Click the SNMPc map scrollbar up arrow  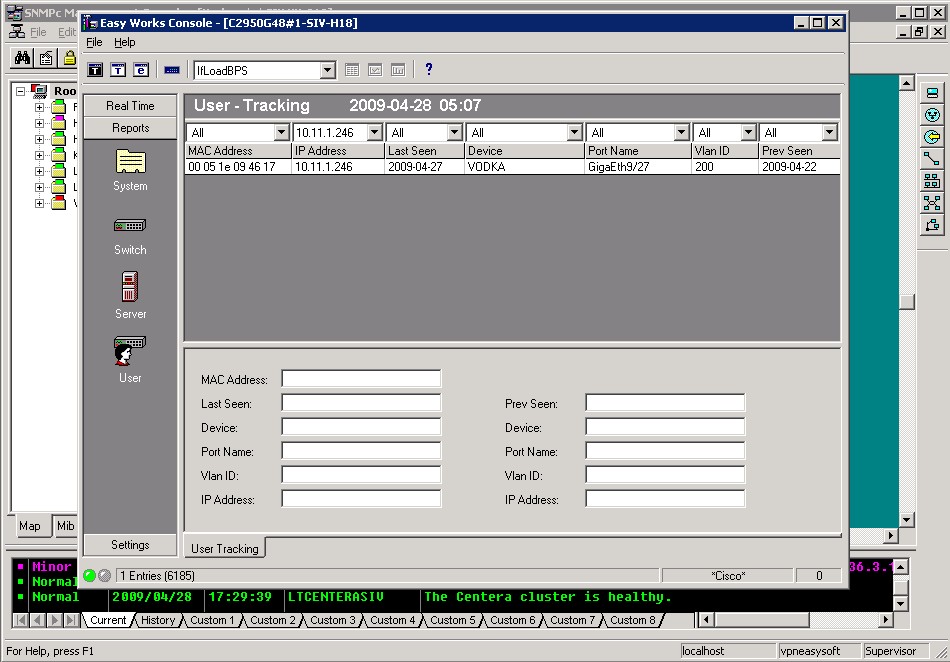[906, 82]
